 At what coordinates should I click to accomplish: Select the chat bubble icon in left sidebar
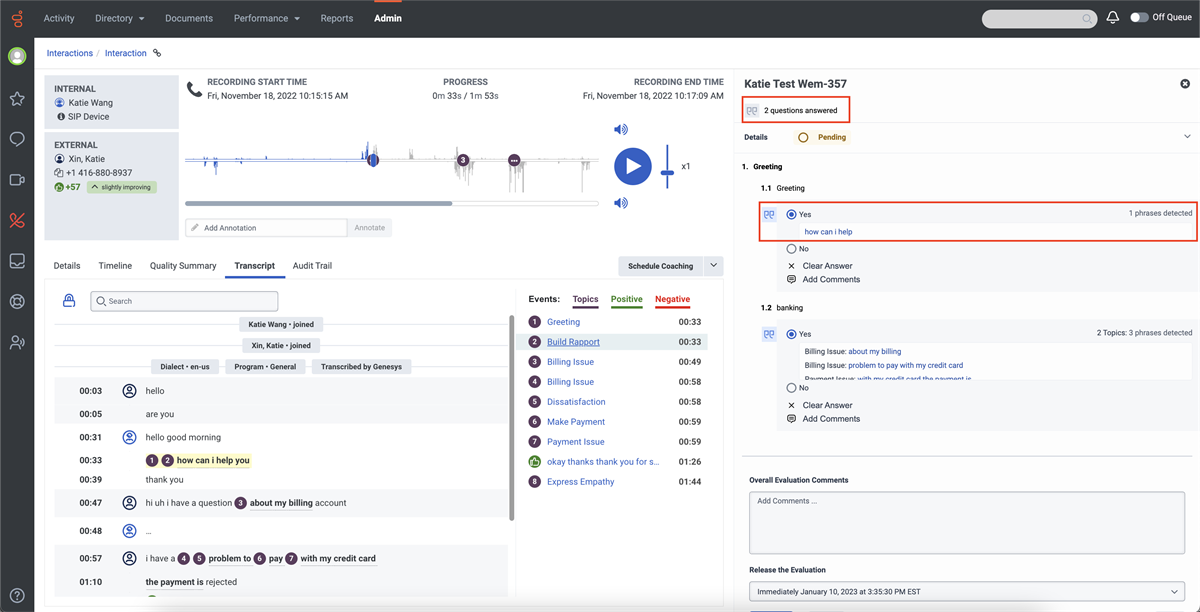click(x=16, y=139)
